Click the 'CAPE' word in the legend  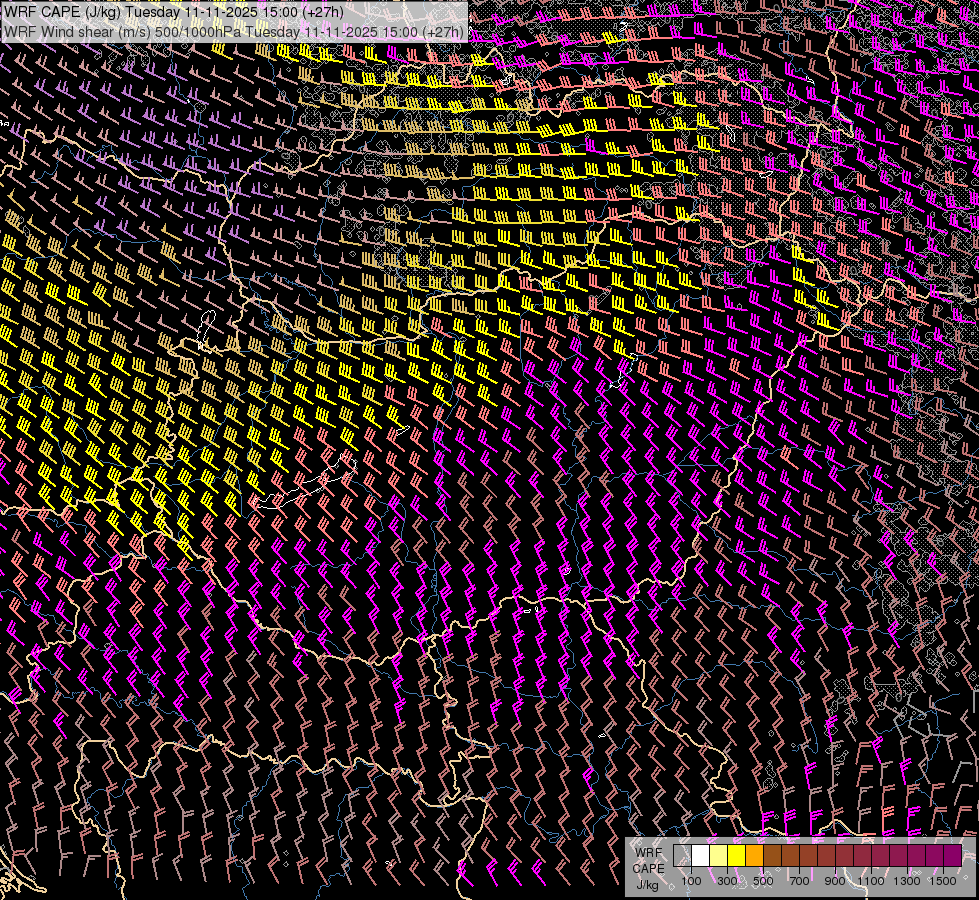(x=648, y=868)
